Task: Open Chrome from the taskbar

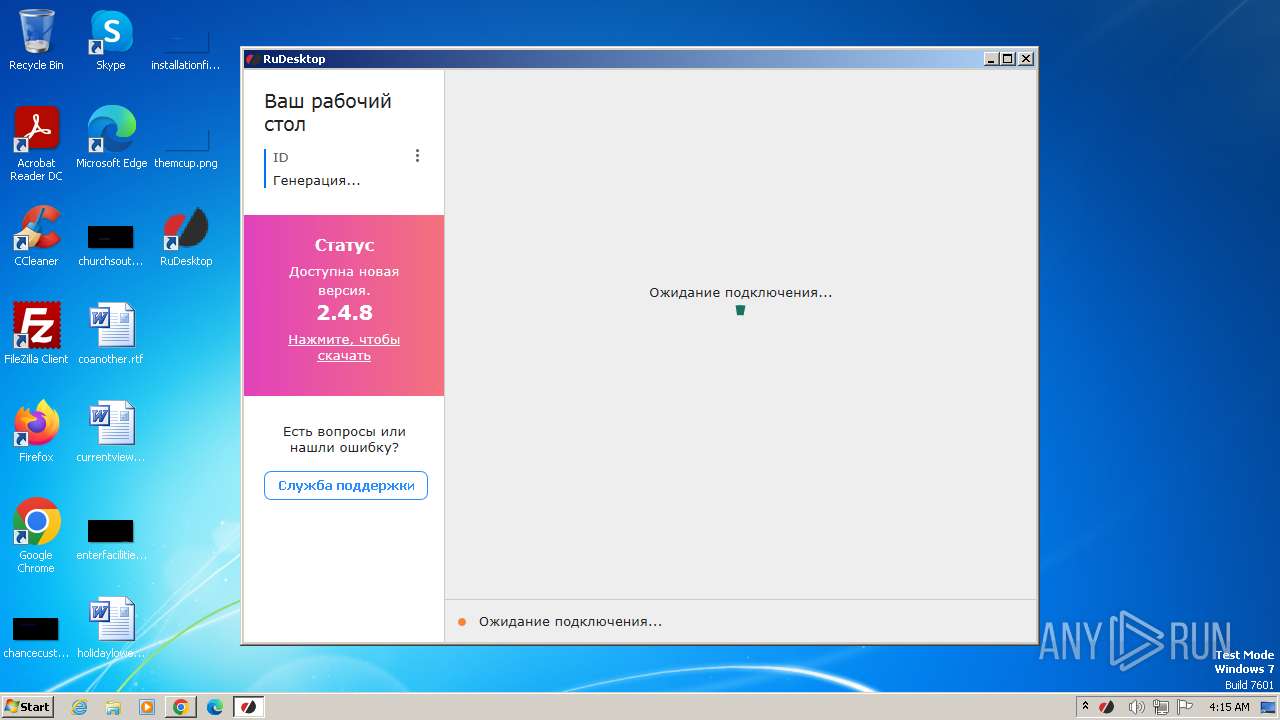Action: point(181,707)
